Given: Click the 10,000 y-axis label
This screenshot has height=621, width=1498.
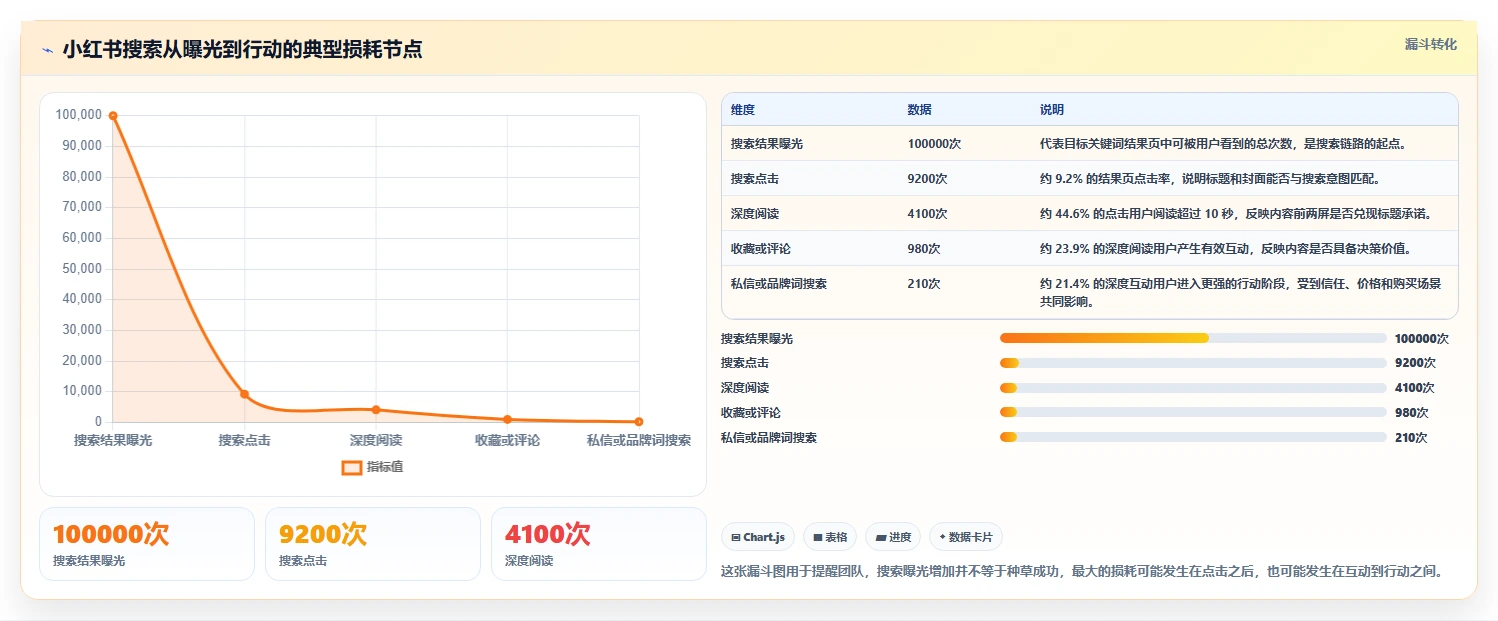Looking at the screenshot, I should 82,391.
